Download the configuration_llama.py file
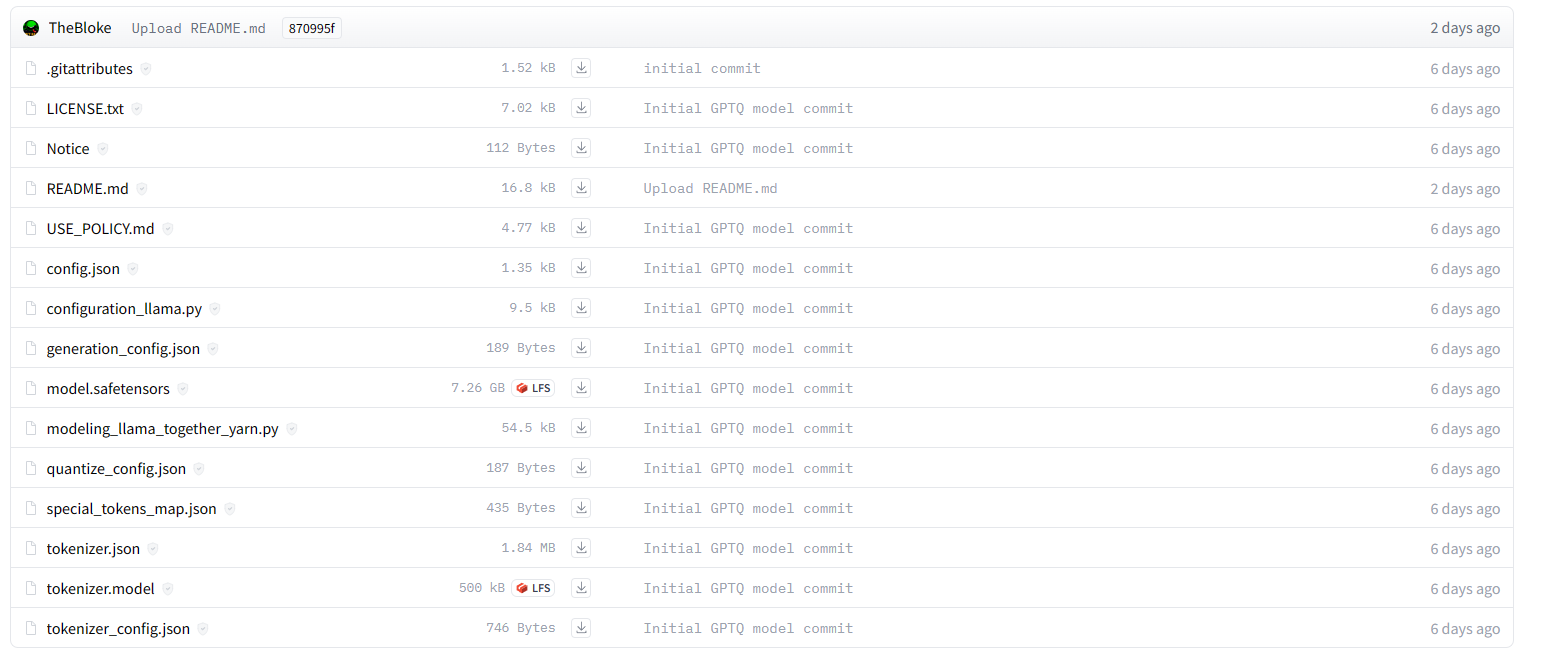 [581, 307]
